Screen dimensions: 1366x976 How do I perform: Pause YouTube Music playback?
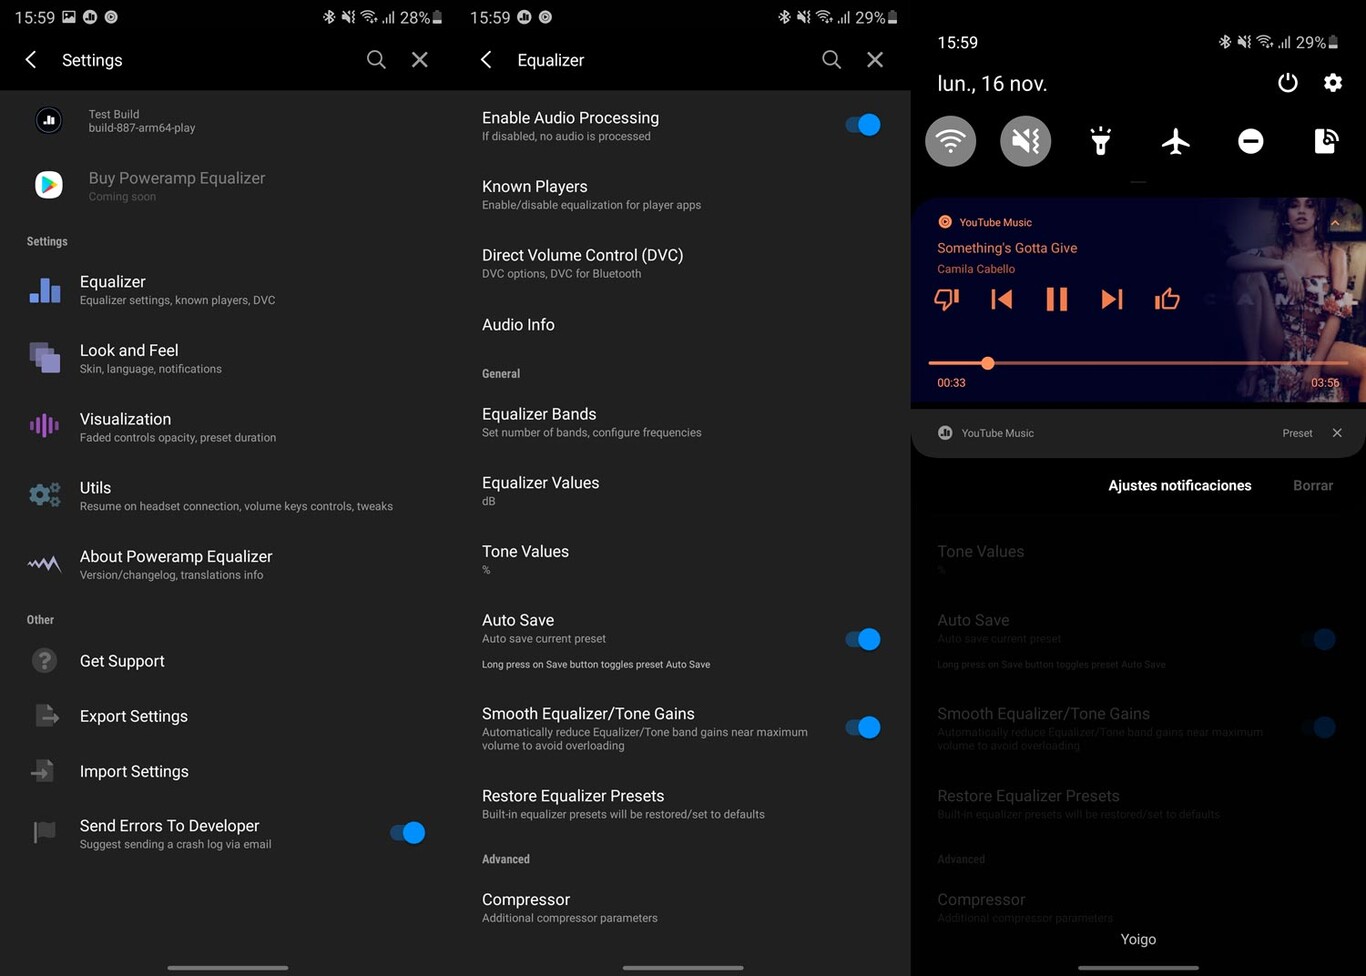click(1056, 299)
